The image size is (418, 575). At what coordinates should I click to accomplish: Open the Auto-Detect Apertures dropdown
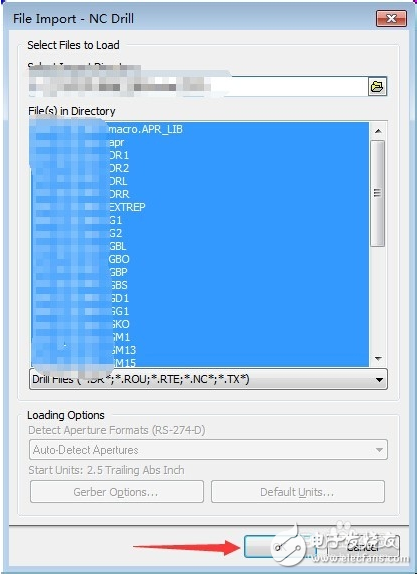(208, 450)
